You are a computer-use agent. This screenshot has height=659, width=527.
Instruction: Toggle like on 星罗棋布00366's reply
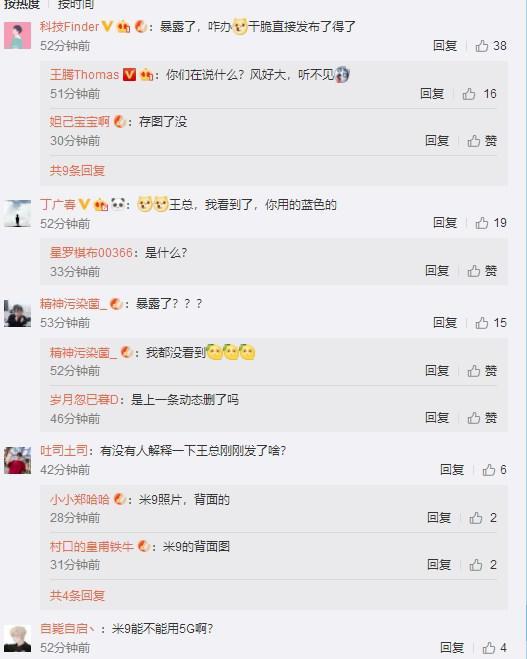click(x=482, y=271)
